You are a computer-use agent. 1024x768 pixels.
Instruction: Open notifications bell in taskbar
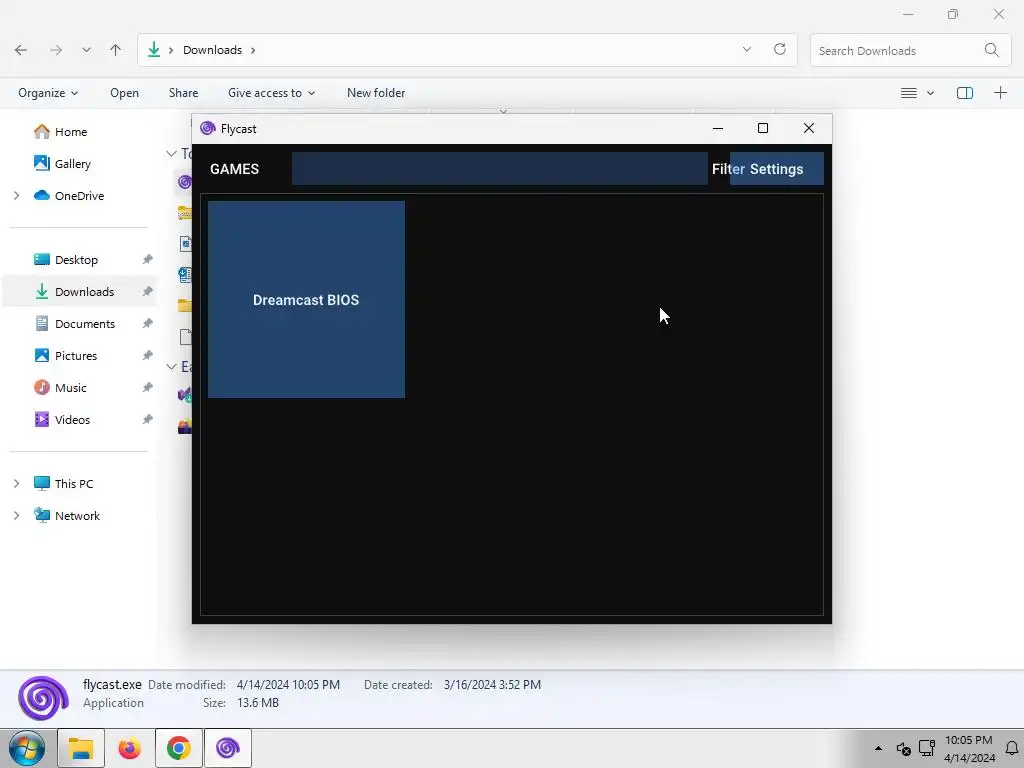pos(1012,748)
